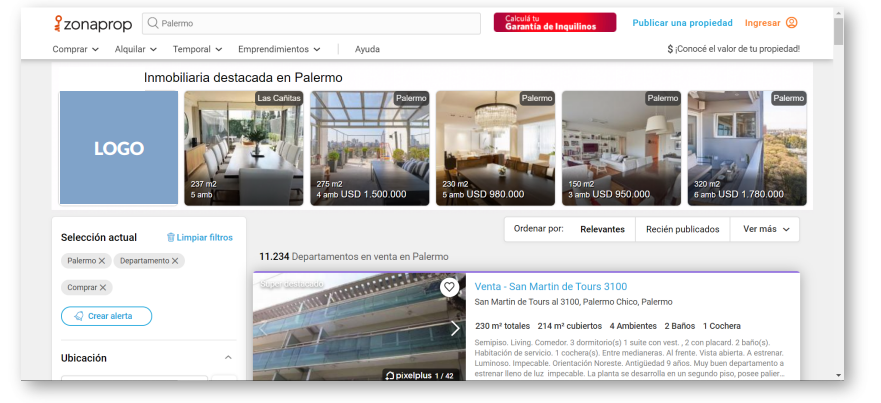Open the Emprendimientos dropdown menu

coord(279,49)
